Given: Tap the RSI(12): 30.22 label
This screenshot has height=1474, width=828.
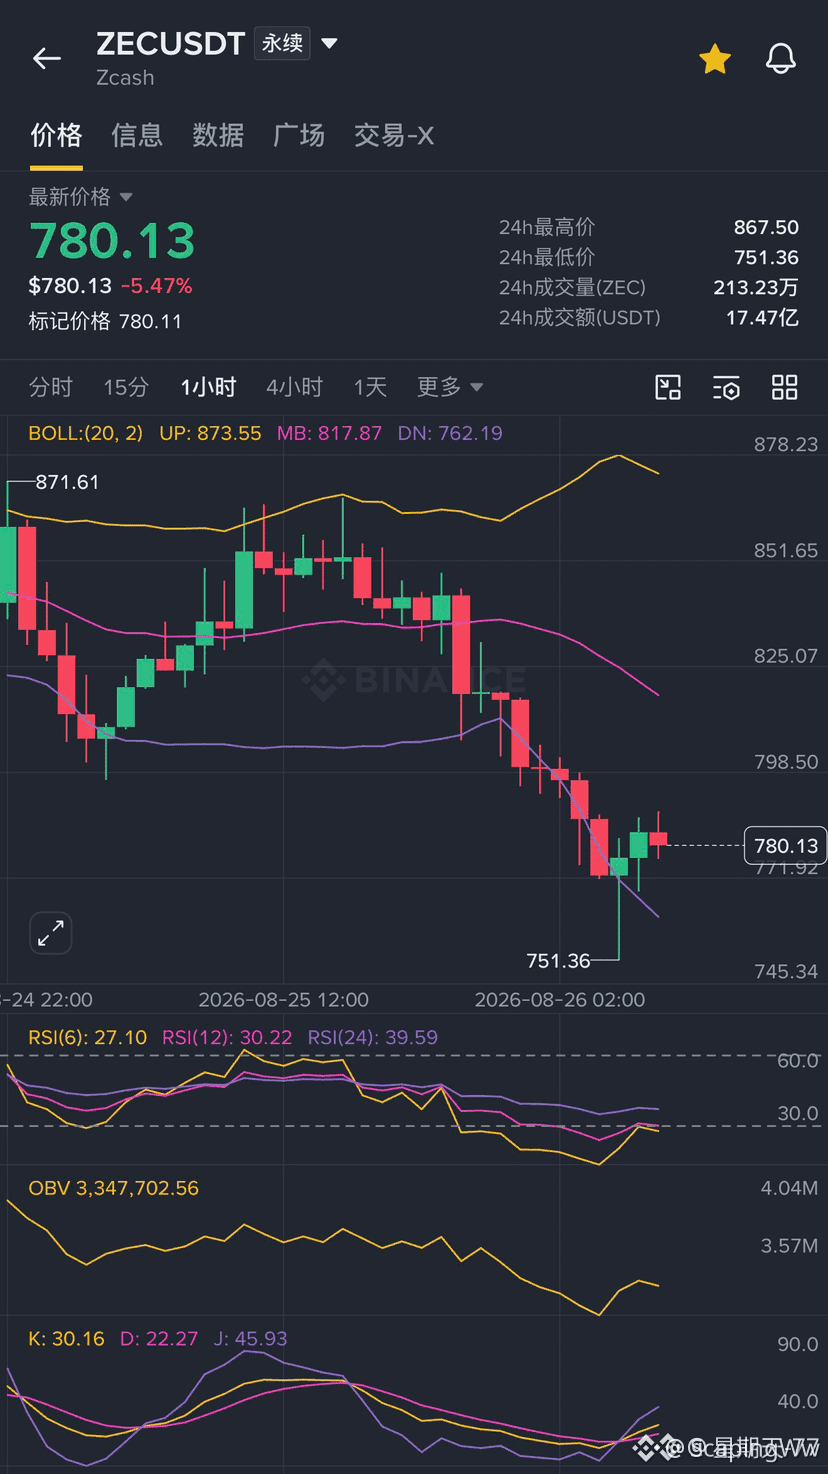Looking at the screenshot, I should 227,1037.
